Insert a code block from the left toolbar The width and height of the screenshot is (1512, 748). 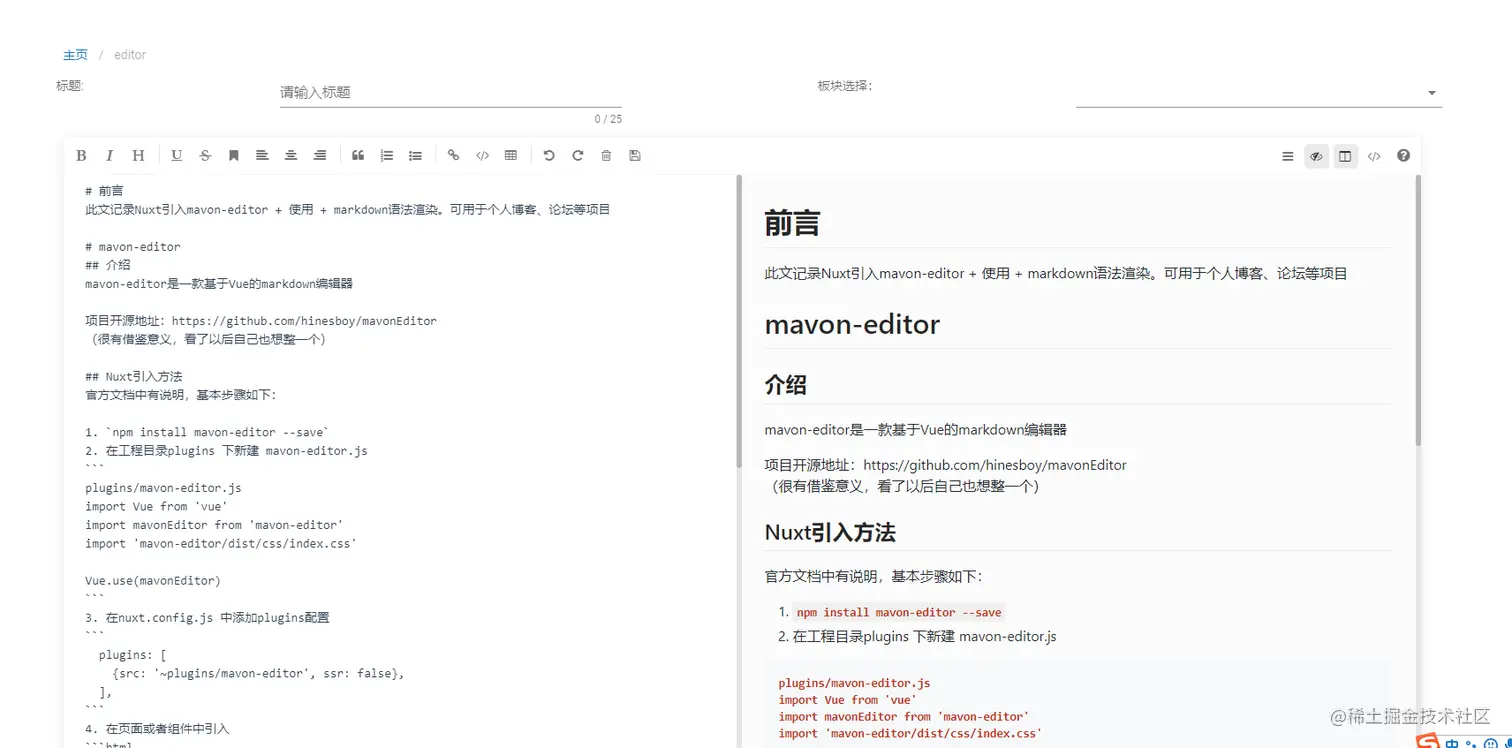click(x=482, y=155)
